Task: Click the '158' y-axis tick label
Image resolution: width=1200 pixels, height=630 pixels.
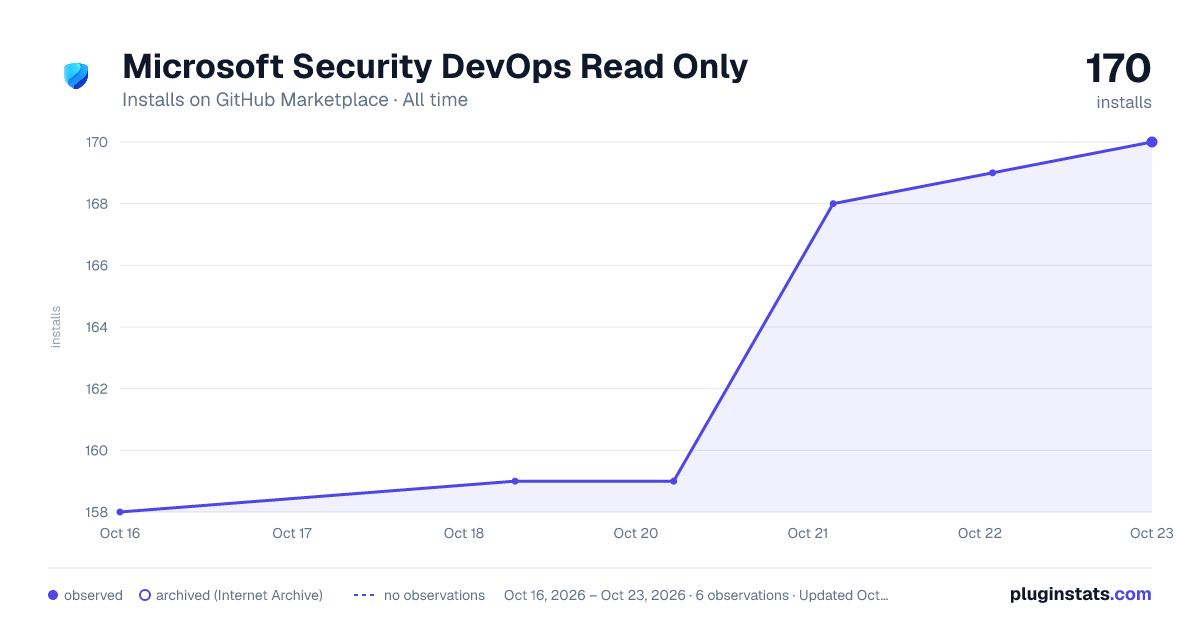Action: point(96,512)
